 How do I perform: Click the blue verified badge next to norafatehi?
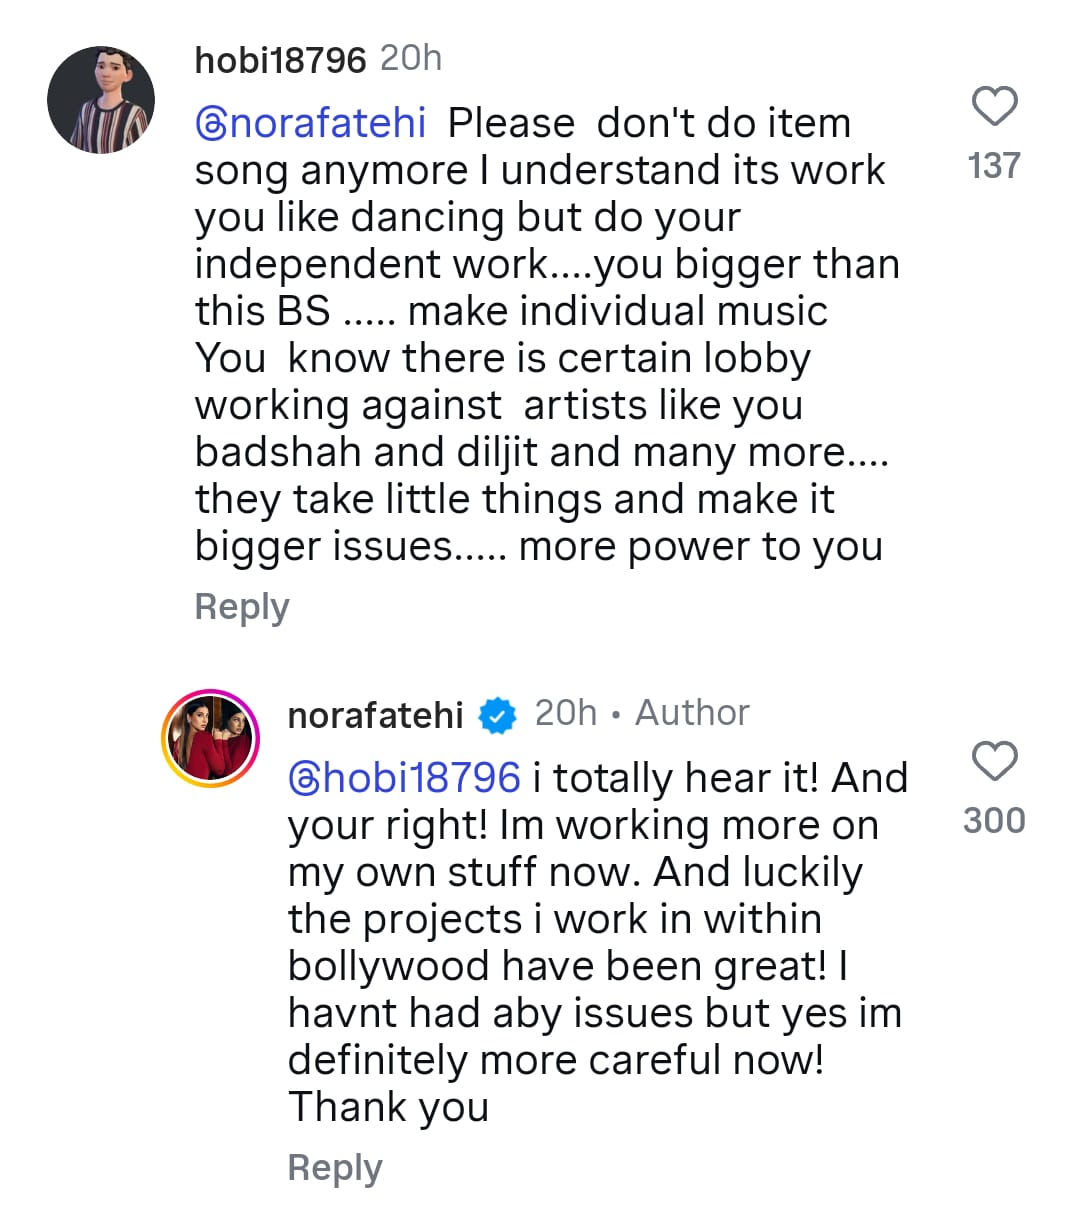click(x=497, y=714)
